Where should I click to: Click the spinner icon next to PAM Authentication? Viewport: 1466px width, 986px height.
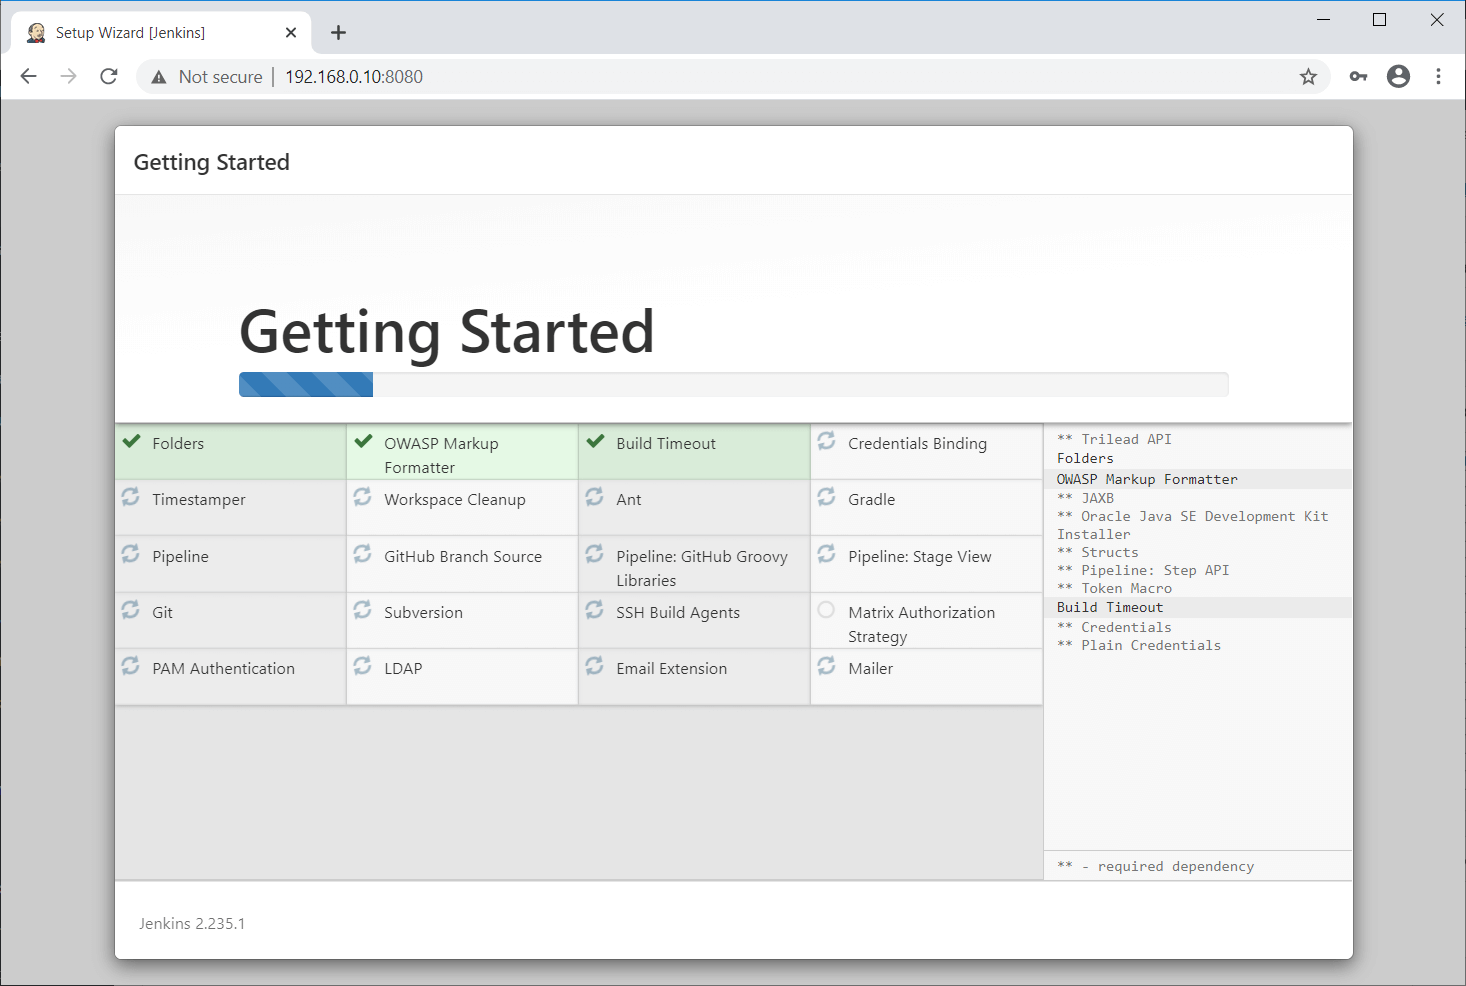[130, 665]
